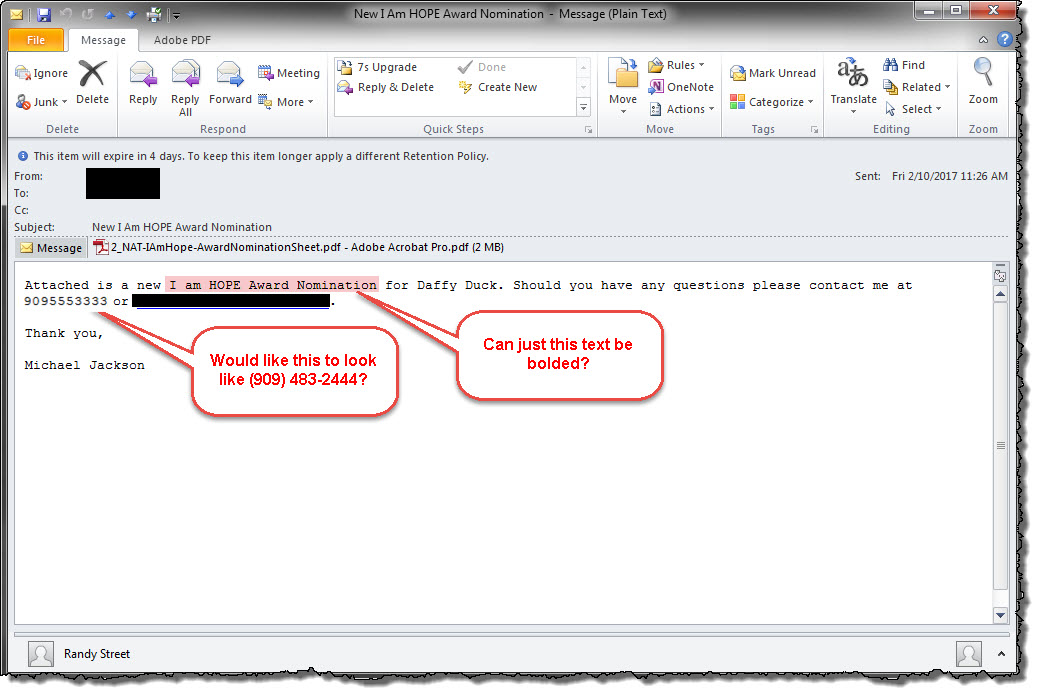
Task: Click the scroll up arrow in the message body
Action: [x=1001, y=294]
